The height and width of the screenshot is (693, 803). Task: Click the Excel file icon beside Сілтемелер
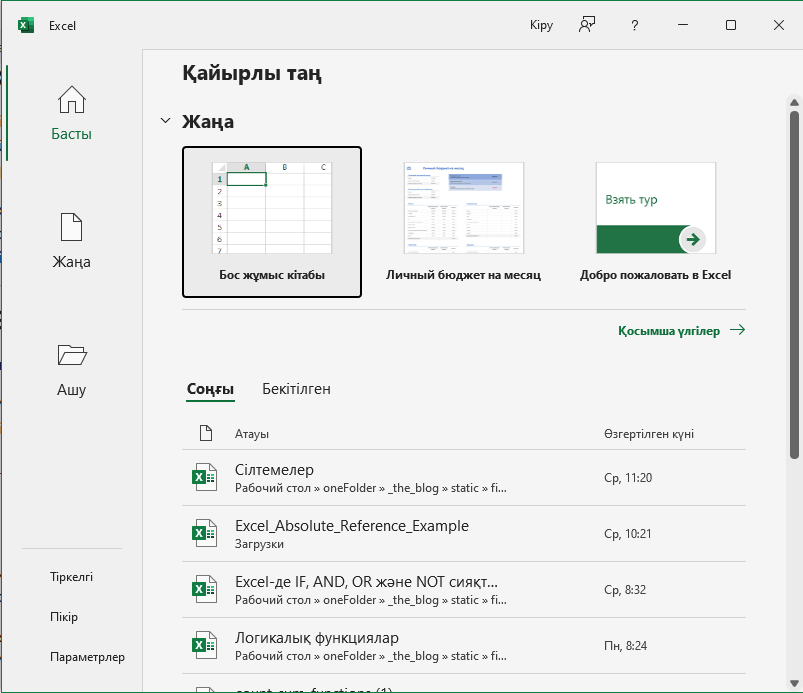(204, 477)
